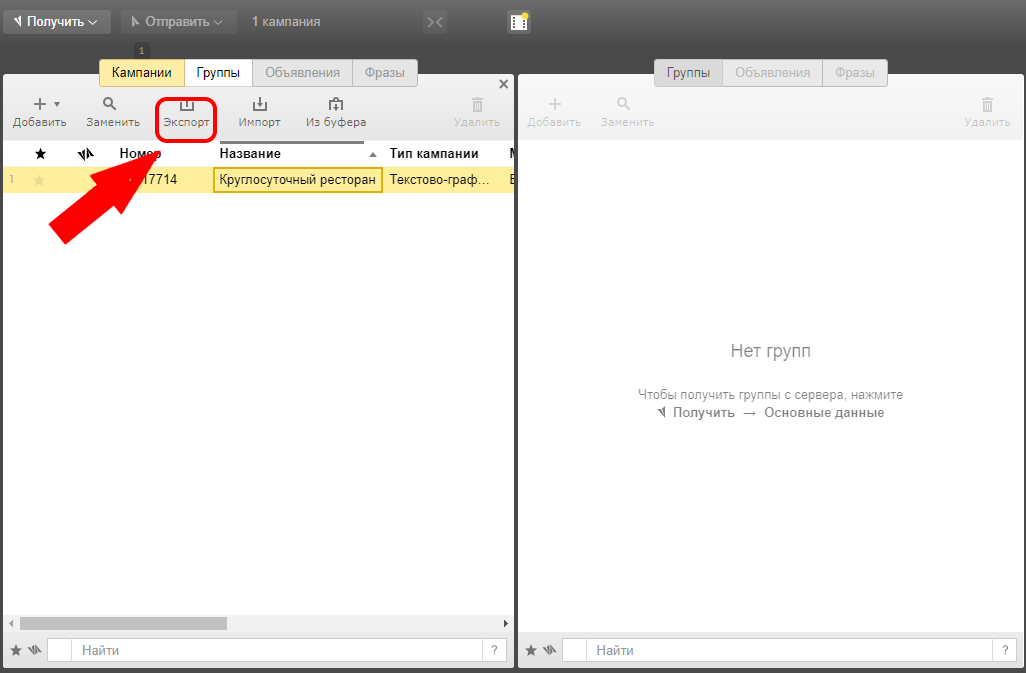Image resolution: width=1026 pixels, height=673 pixels.
Task: Click the Добавить plus icon in left panel
Action: (40, 104)
